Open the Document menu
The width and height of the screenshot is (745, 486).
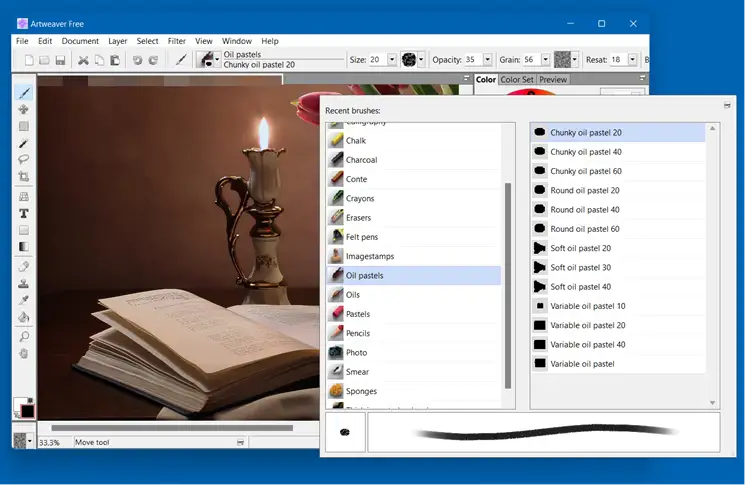click(x=80, y=41)
